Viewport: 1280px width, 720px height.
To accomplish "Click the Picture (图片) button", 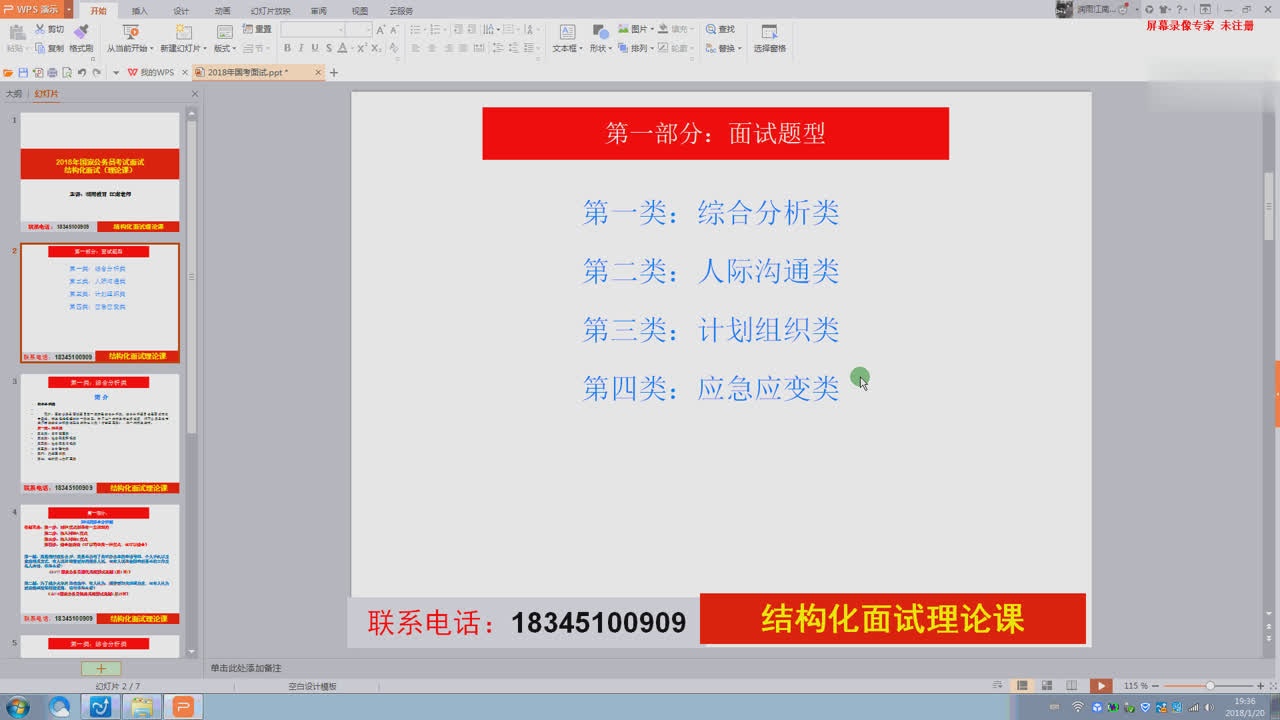I will (635, 29).
